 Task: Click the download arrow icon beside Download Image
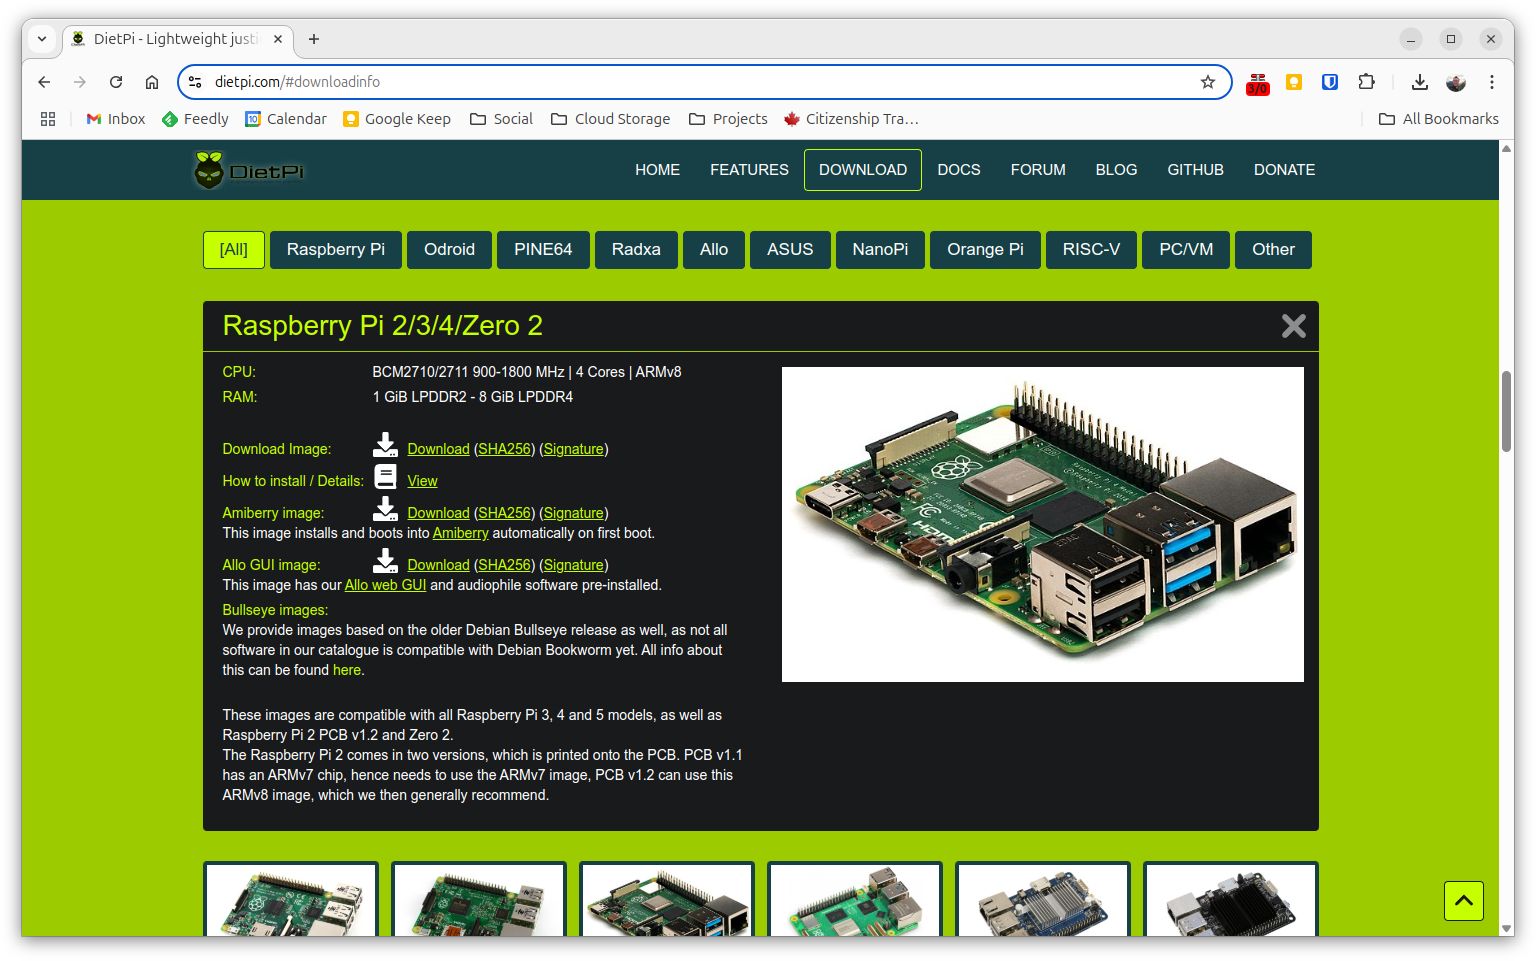pyautogui.click(x=385, y=445)
